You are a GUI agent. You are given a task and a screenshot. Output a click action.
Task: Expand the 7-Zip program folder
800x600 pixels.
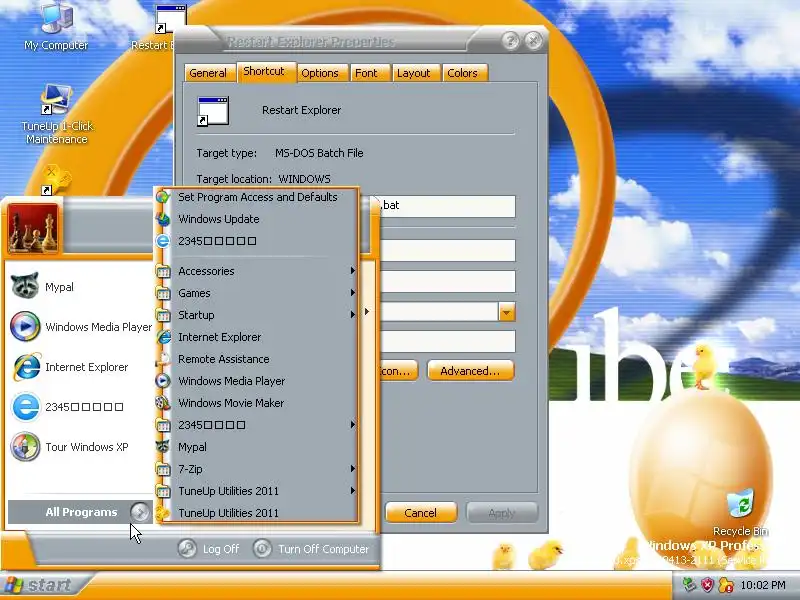coord(257,469)
